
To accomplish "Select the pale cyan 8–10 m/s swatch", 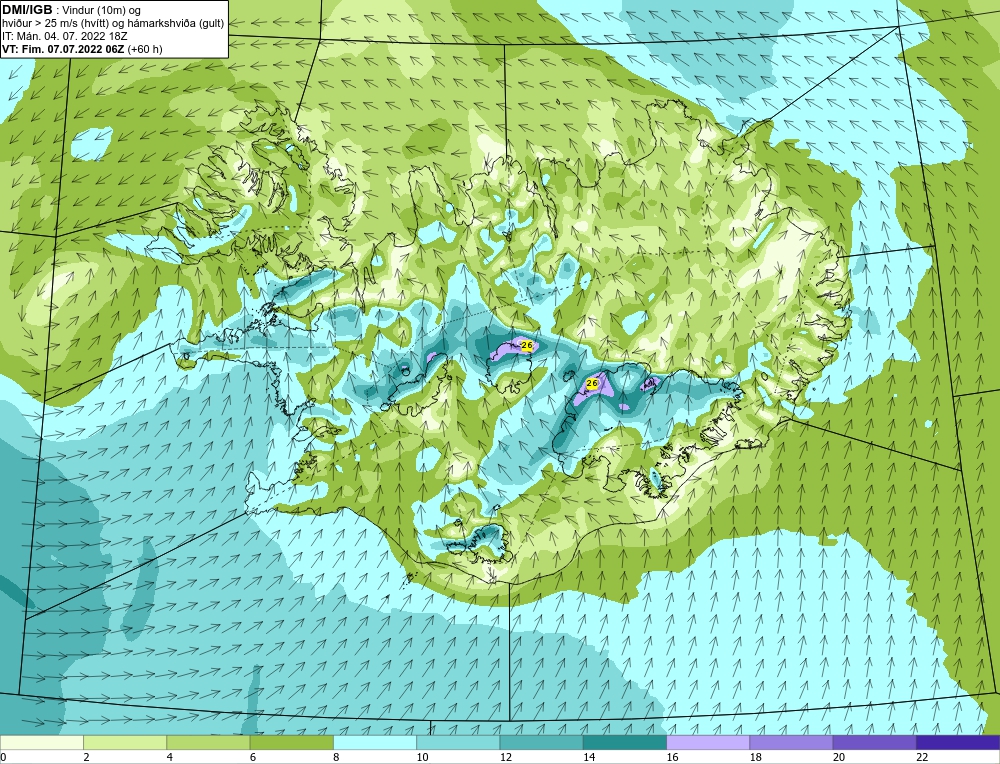I will coord(375,742).
